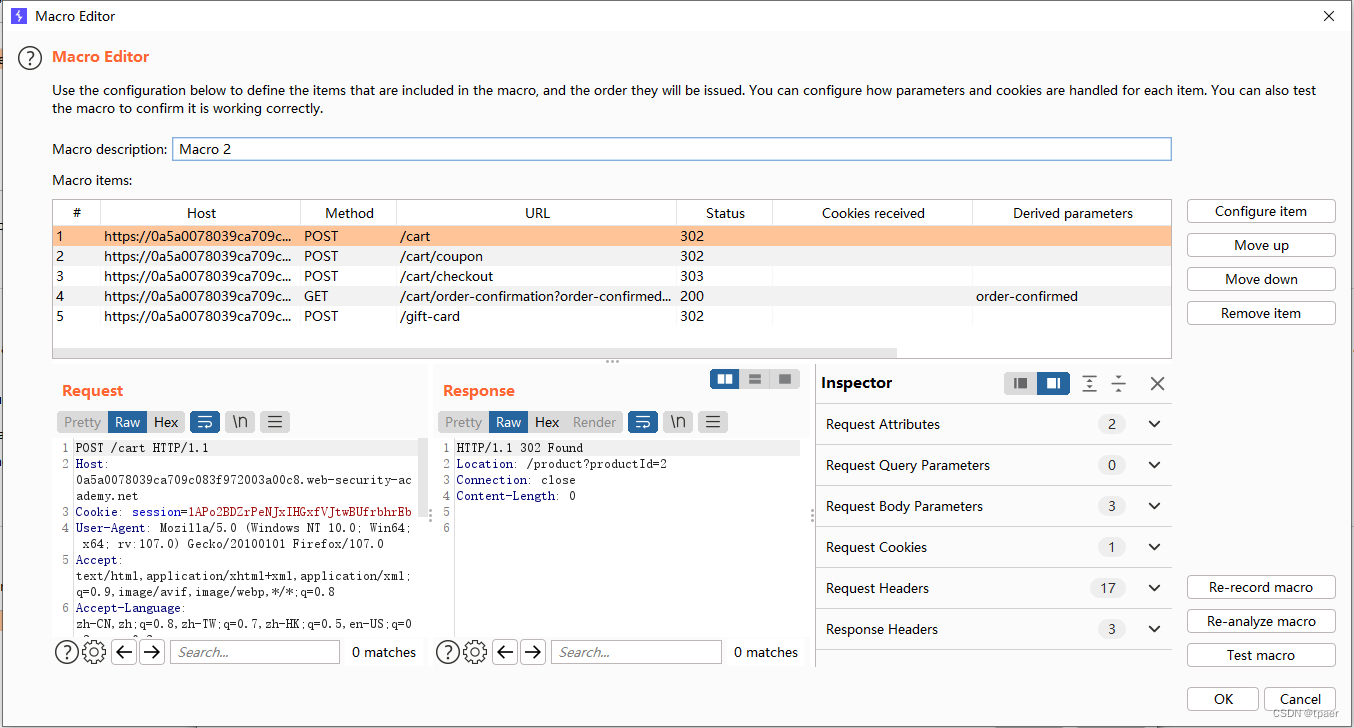Click the Re-analyze macro button

[x=1261, y=621]
